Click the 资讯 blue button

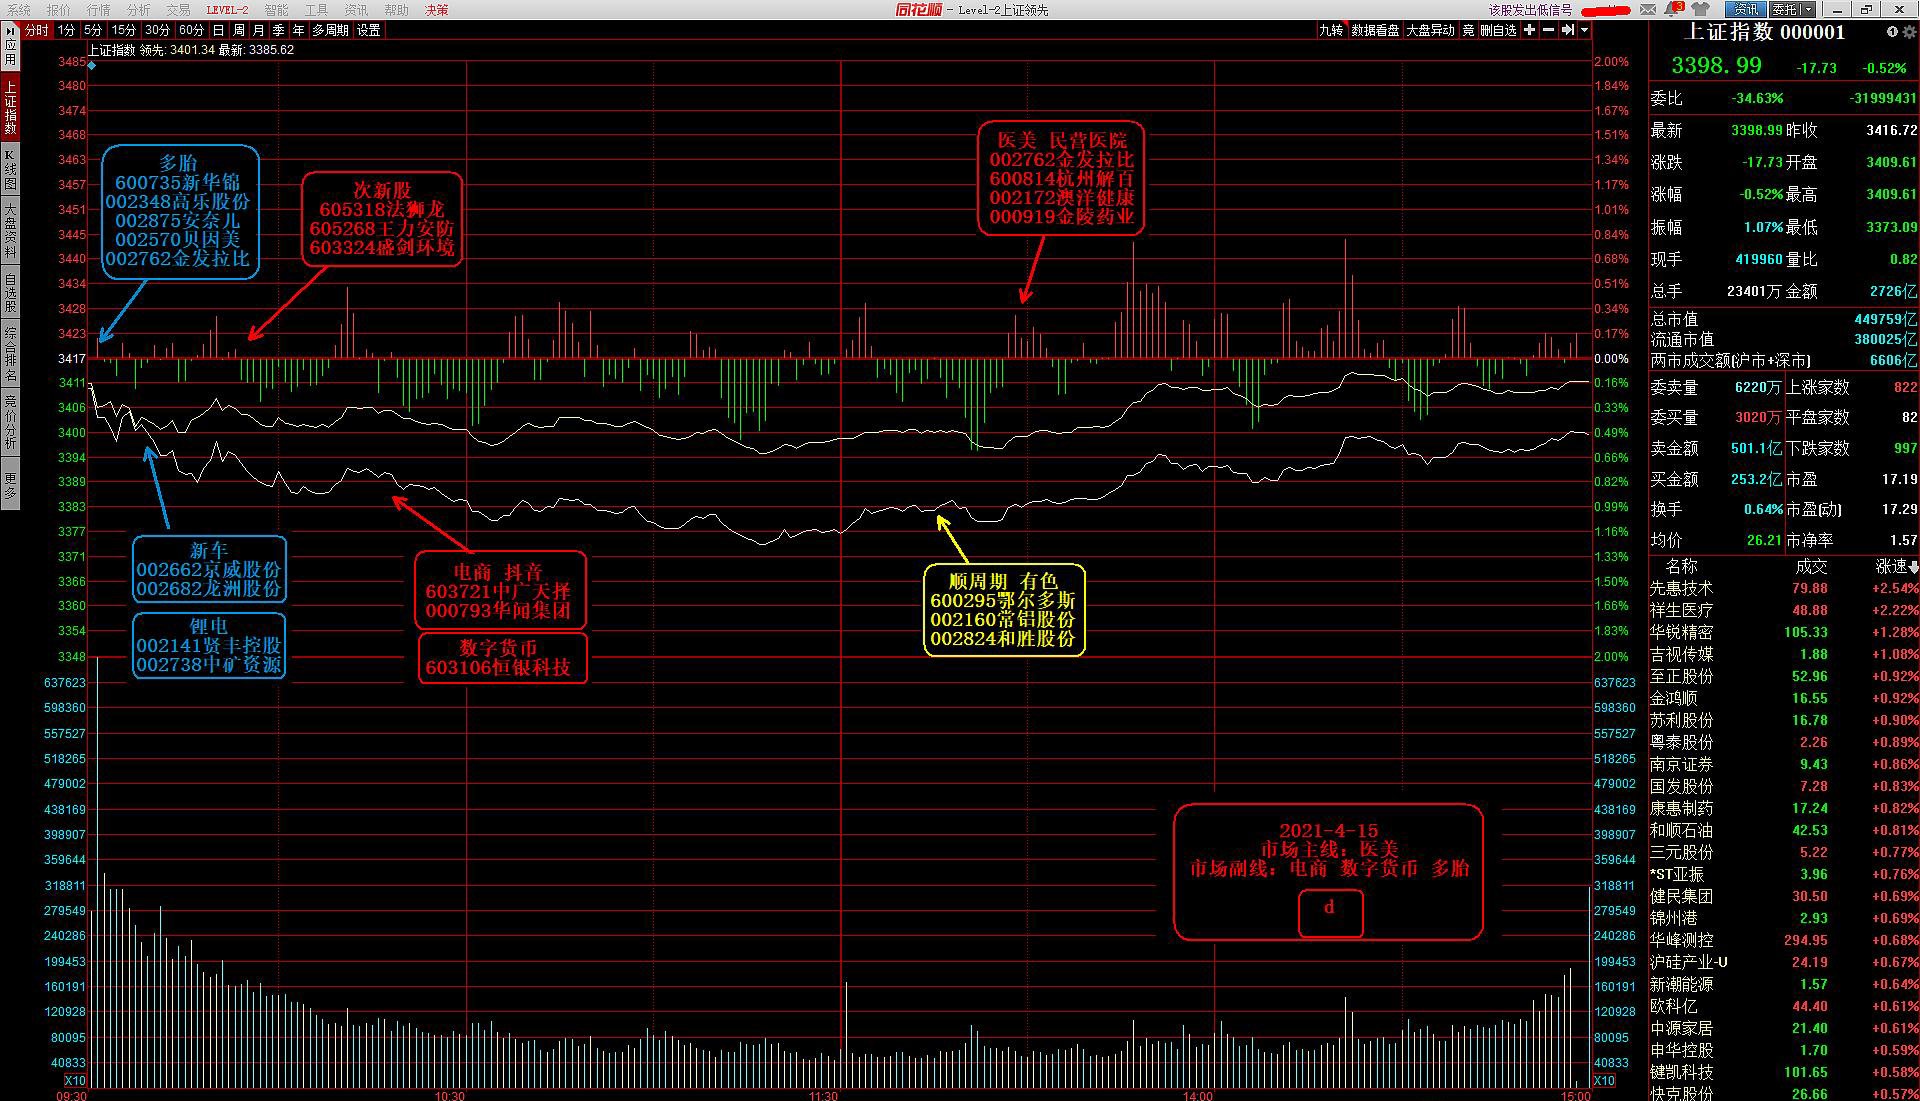[x=1745, y=10]
